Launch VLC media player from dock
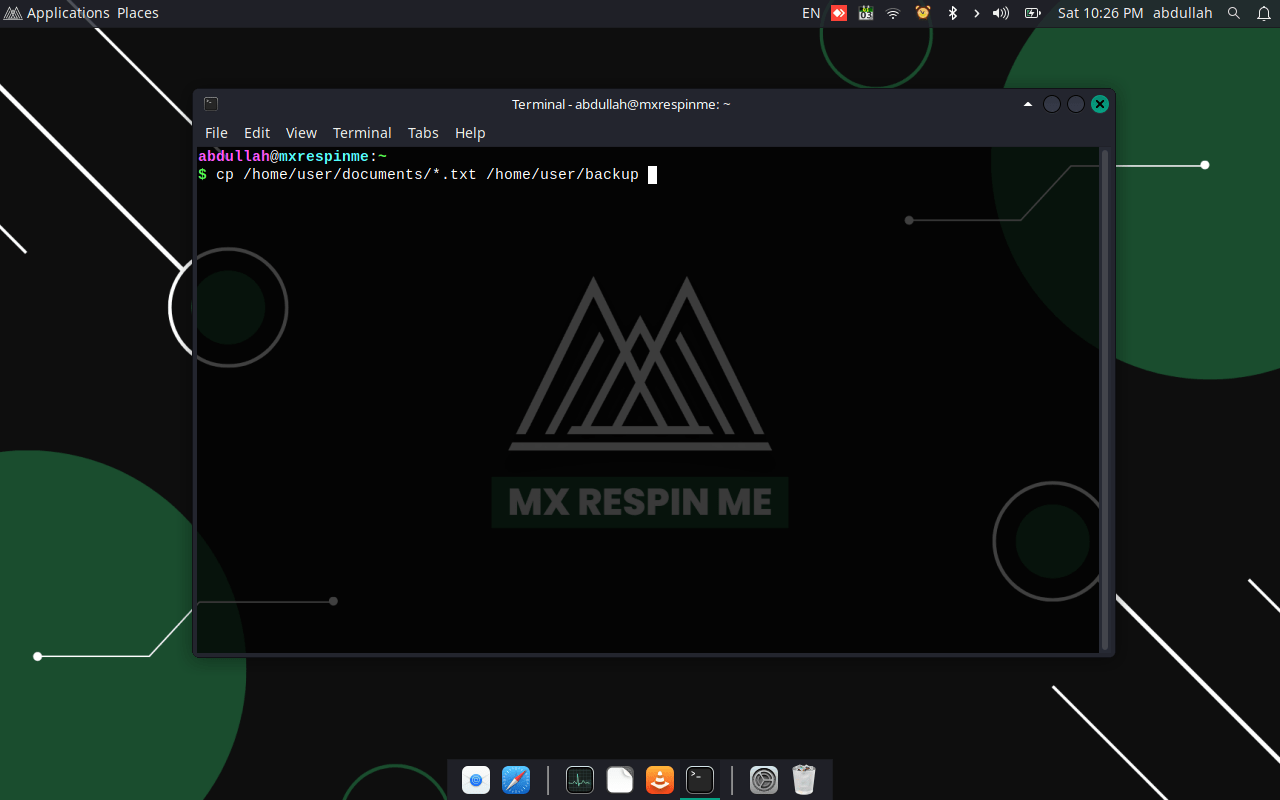Viewport: 1280px width, 800px height. (660, 780)
